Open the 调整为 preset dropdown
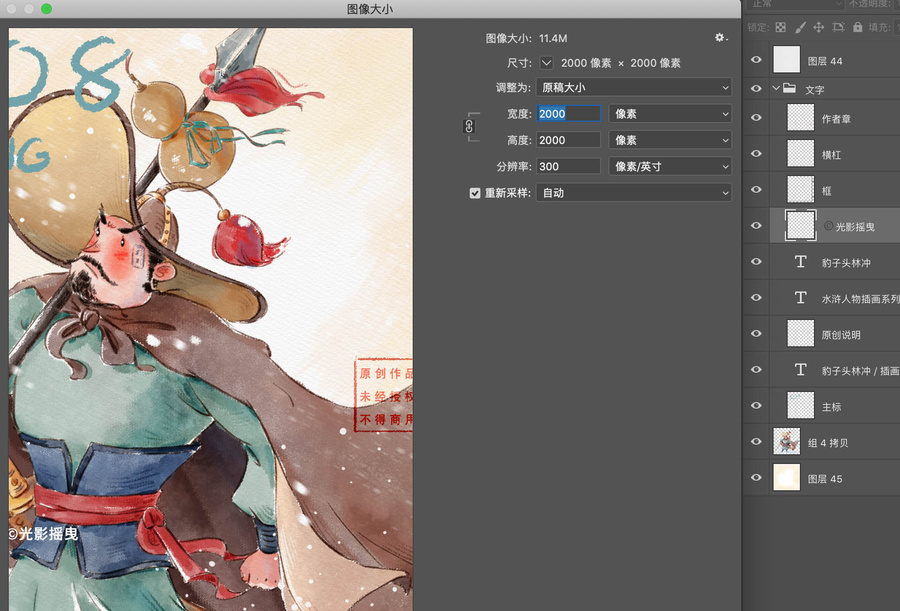The image size is (900, 611). (634, 87)
